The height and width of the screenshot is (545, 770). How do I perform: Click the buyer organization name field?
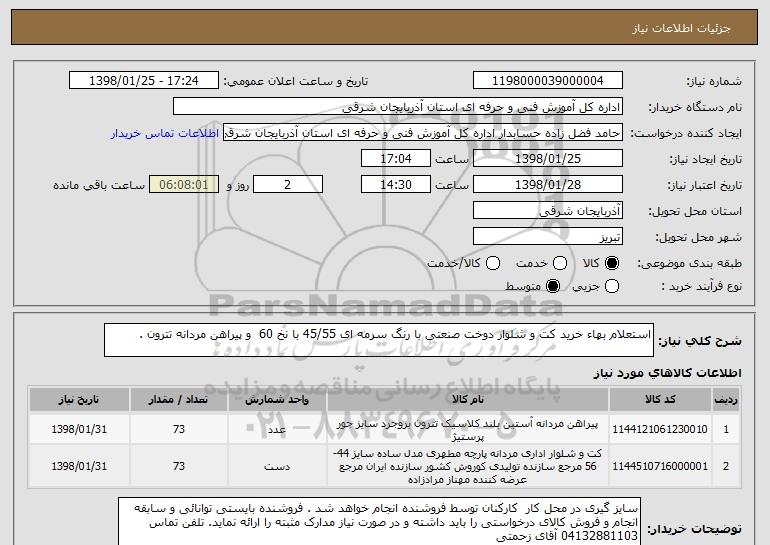(x=398, y=107)
